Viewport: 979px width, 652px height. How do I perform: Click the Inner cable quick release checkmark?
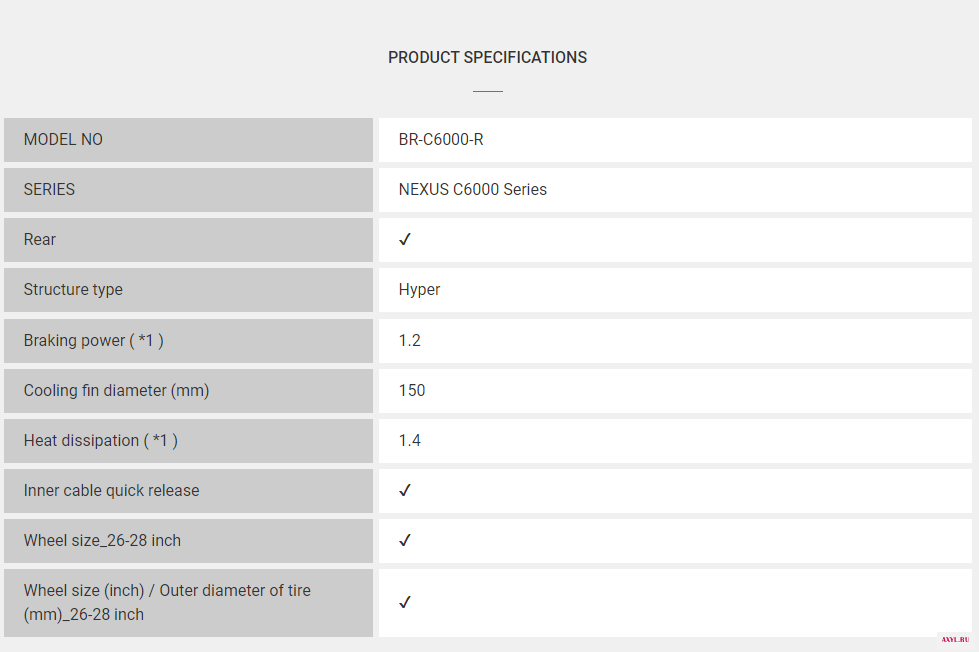(x=405, y=490)
